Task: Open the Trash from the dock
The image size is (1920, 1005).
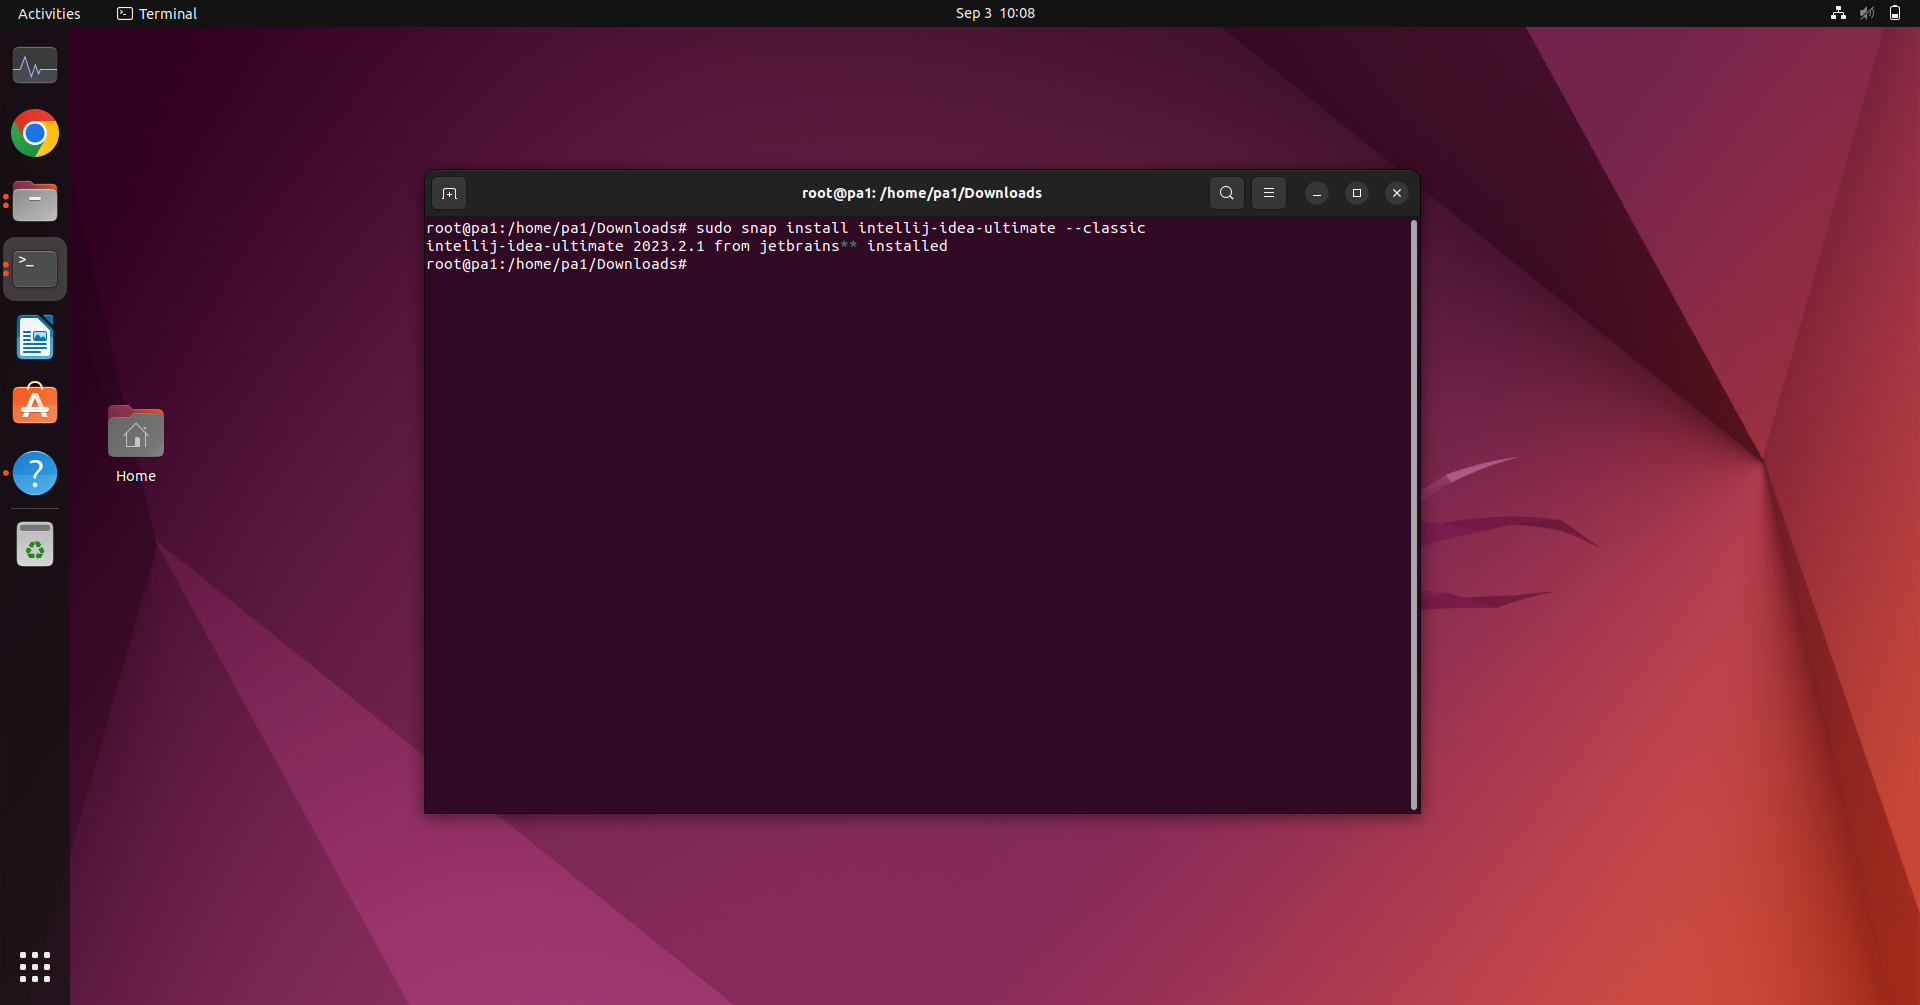Action: [35, 545]
